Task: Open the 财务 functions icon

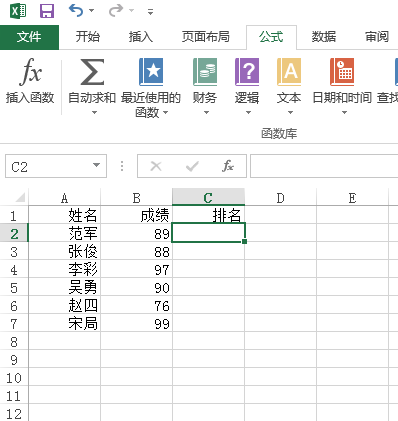Action: click(205, 72)
